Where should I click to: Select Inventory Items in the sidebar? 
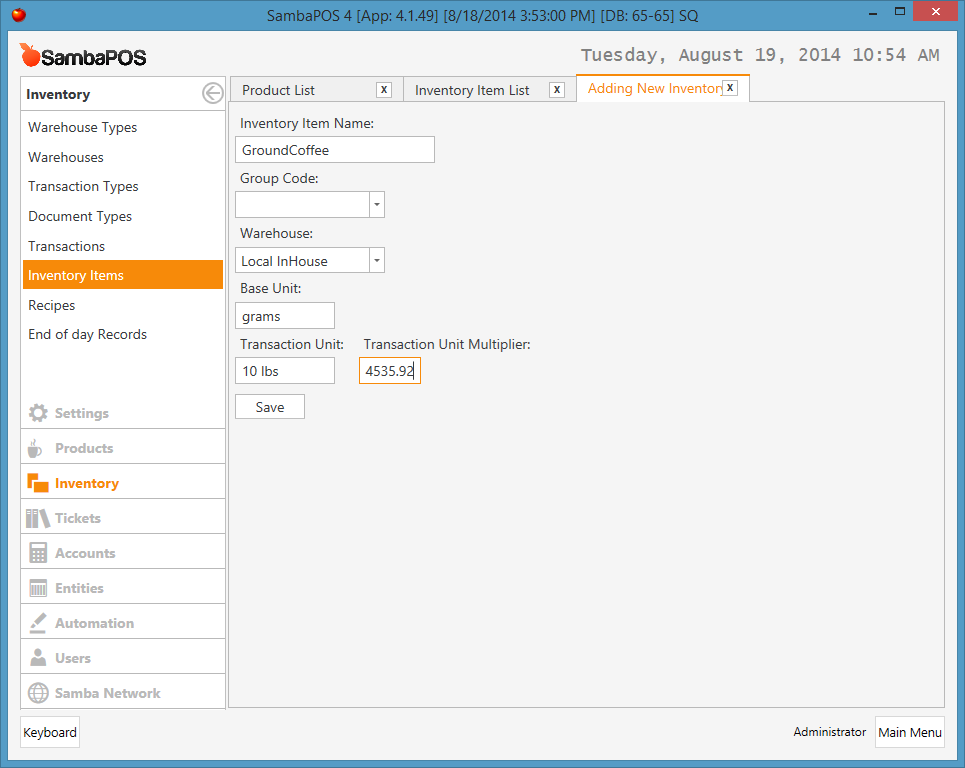[x=122, y=275]
